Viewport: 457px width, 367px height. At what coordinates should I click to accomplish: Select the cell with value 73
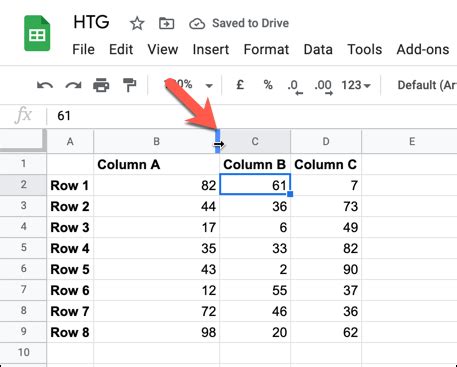coord(326,206)
